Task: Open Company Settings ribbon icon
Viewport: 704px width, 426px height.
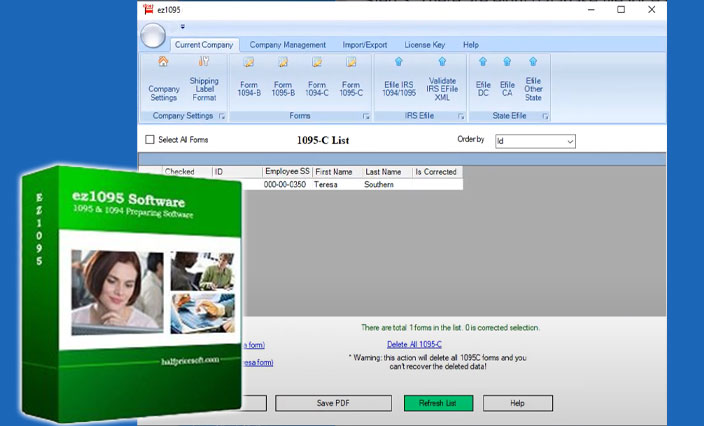Action: 163,80
